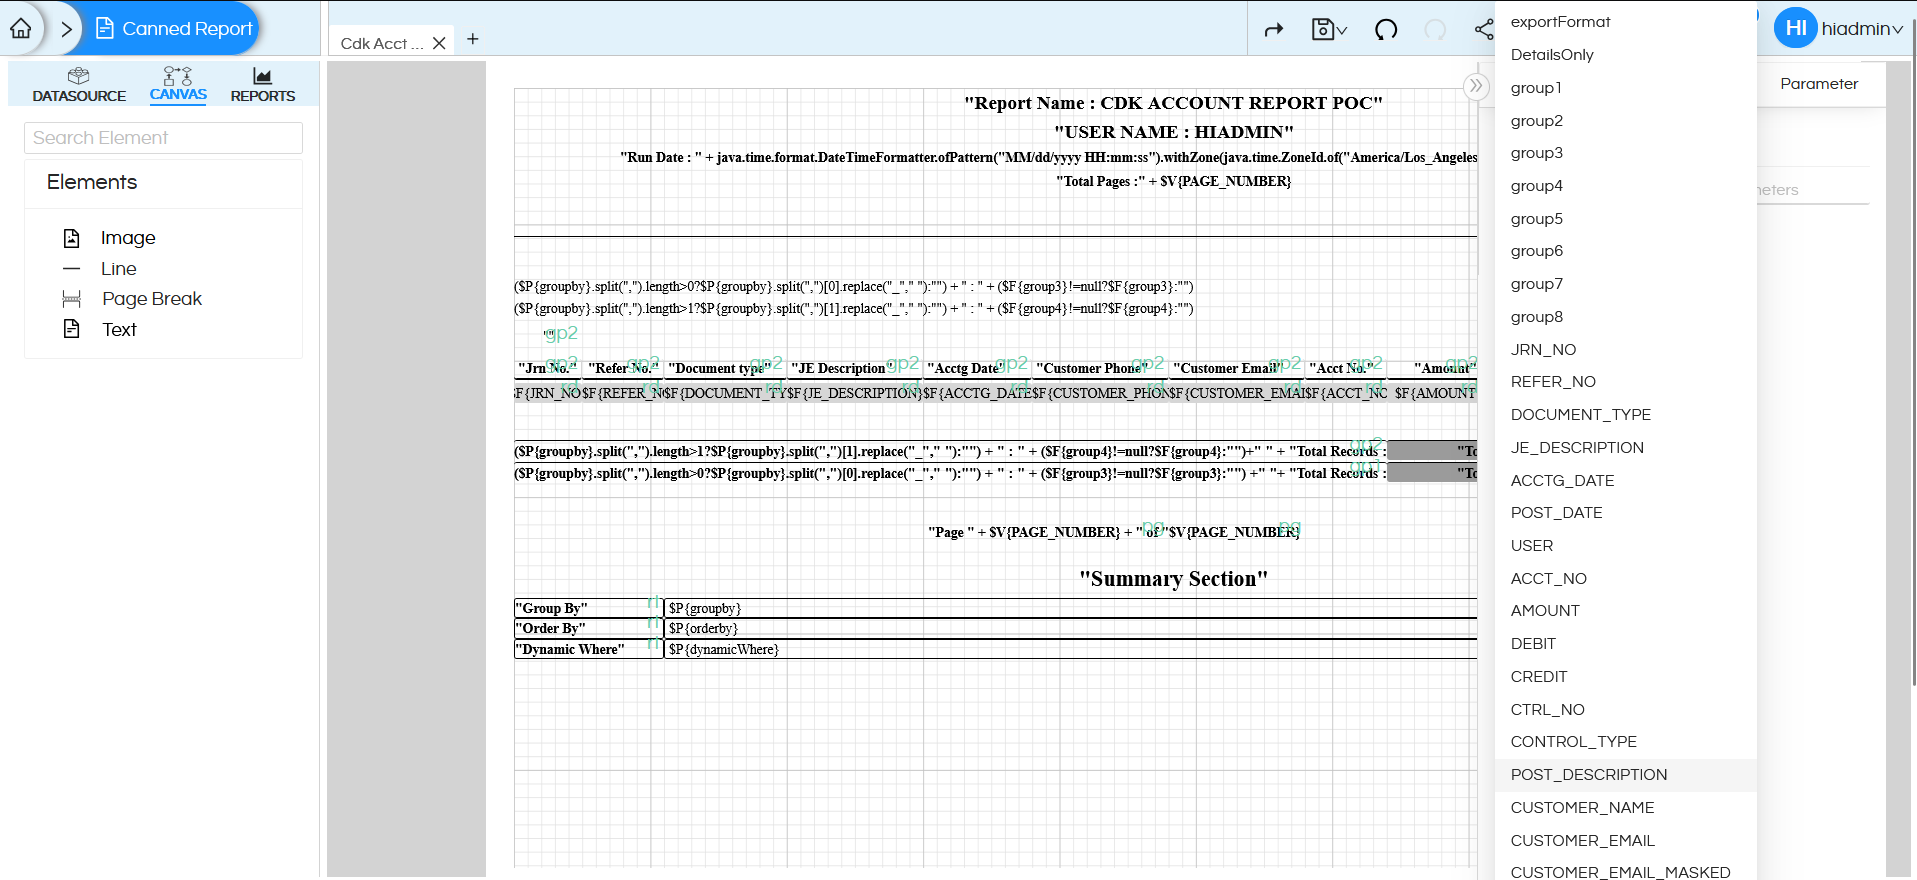This screenshot has height=880, width=1917.
Task: Select the Text element
Action: (x=119, y=330)
